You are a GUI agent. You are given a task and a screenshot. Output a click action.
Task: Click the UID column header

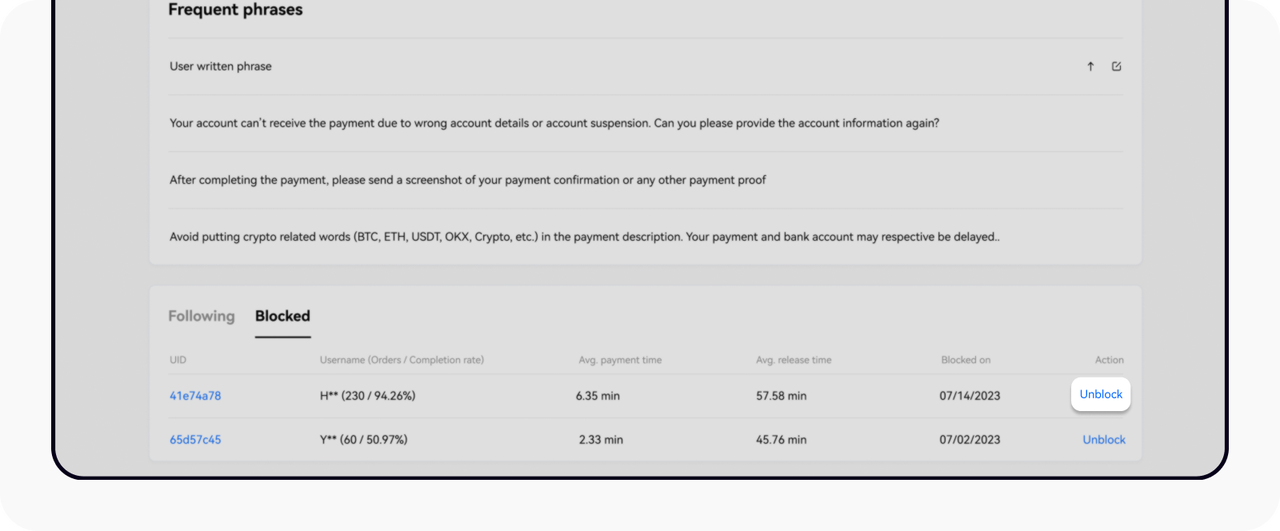point(178,360)
